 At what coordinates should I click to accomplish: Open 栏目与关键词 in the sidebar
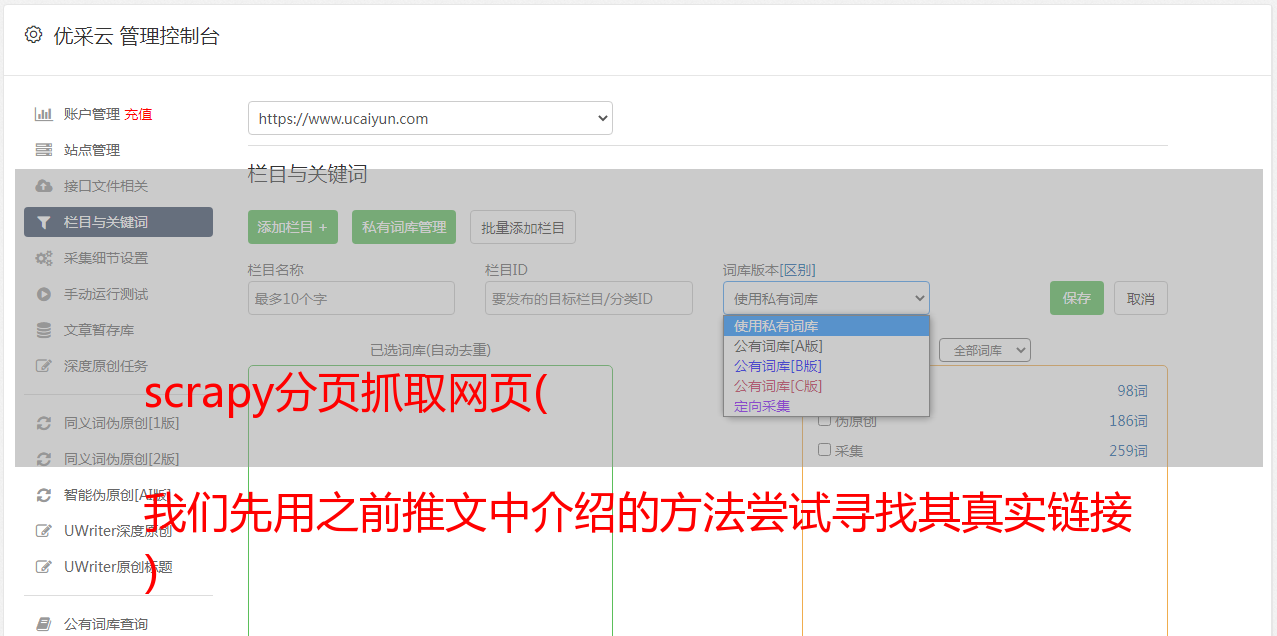click(118, 222)
